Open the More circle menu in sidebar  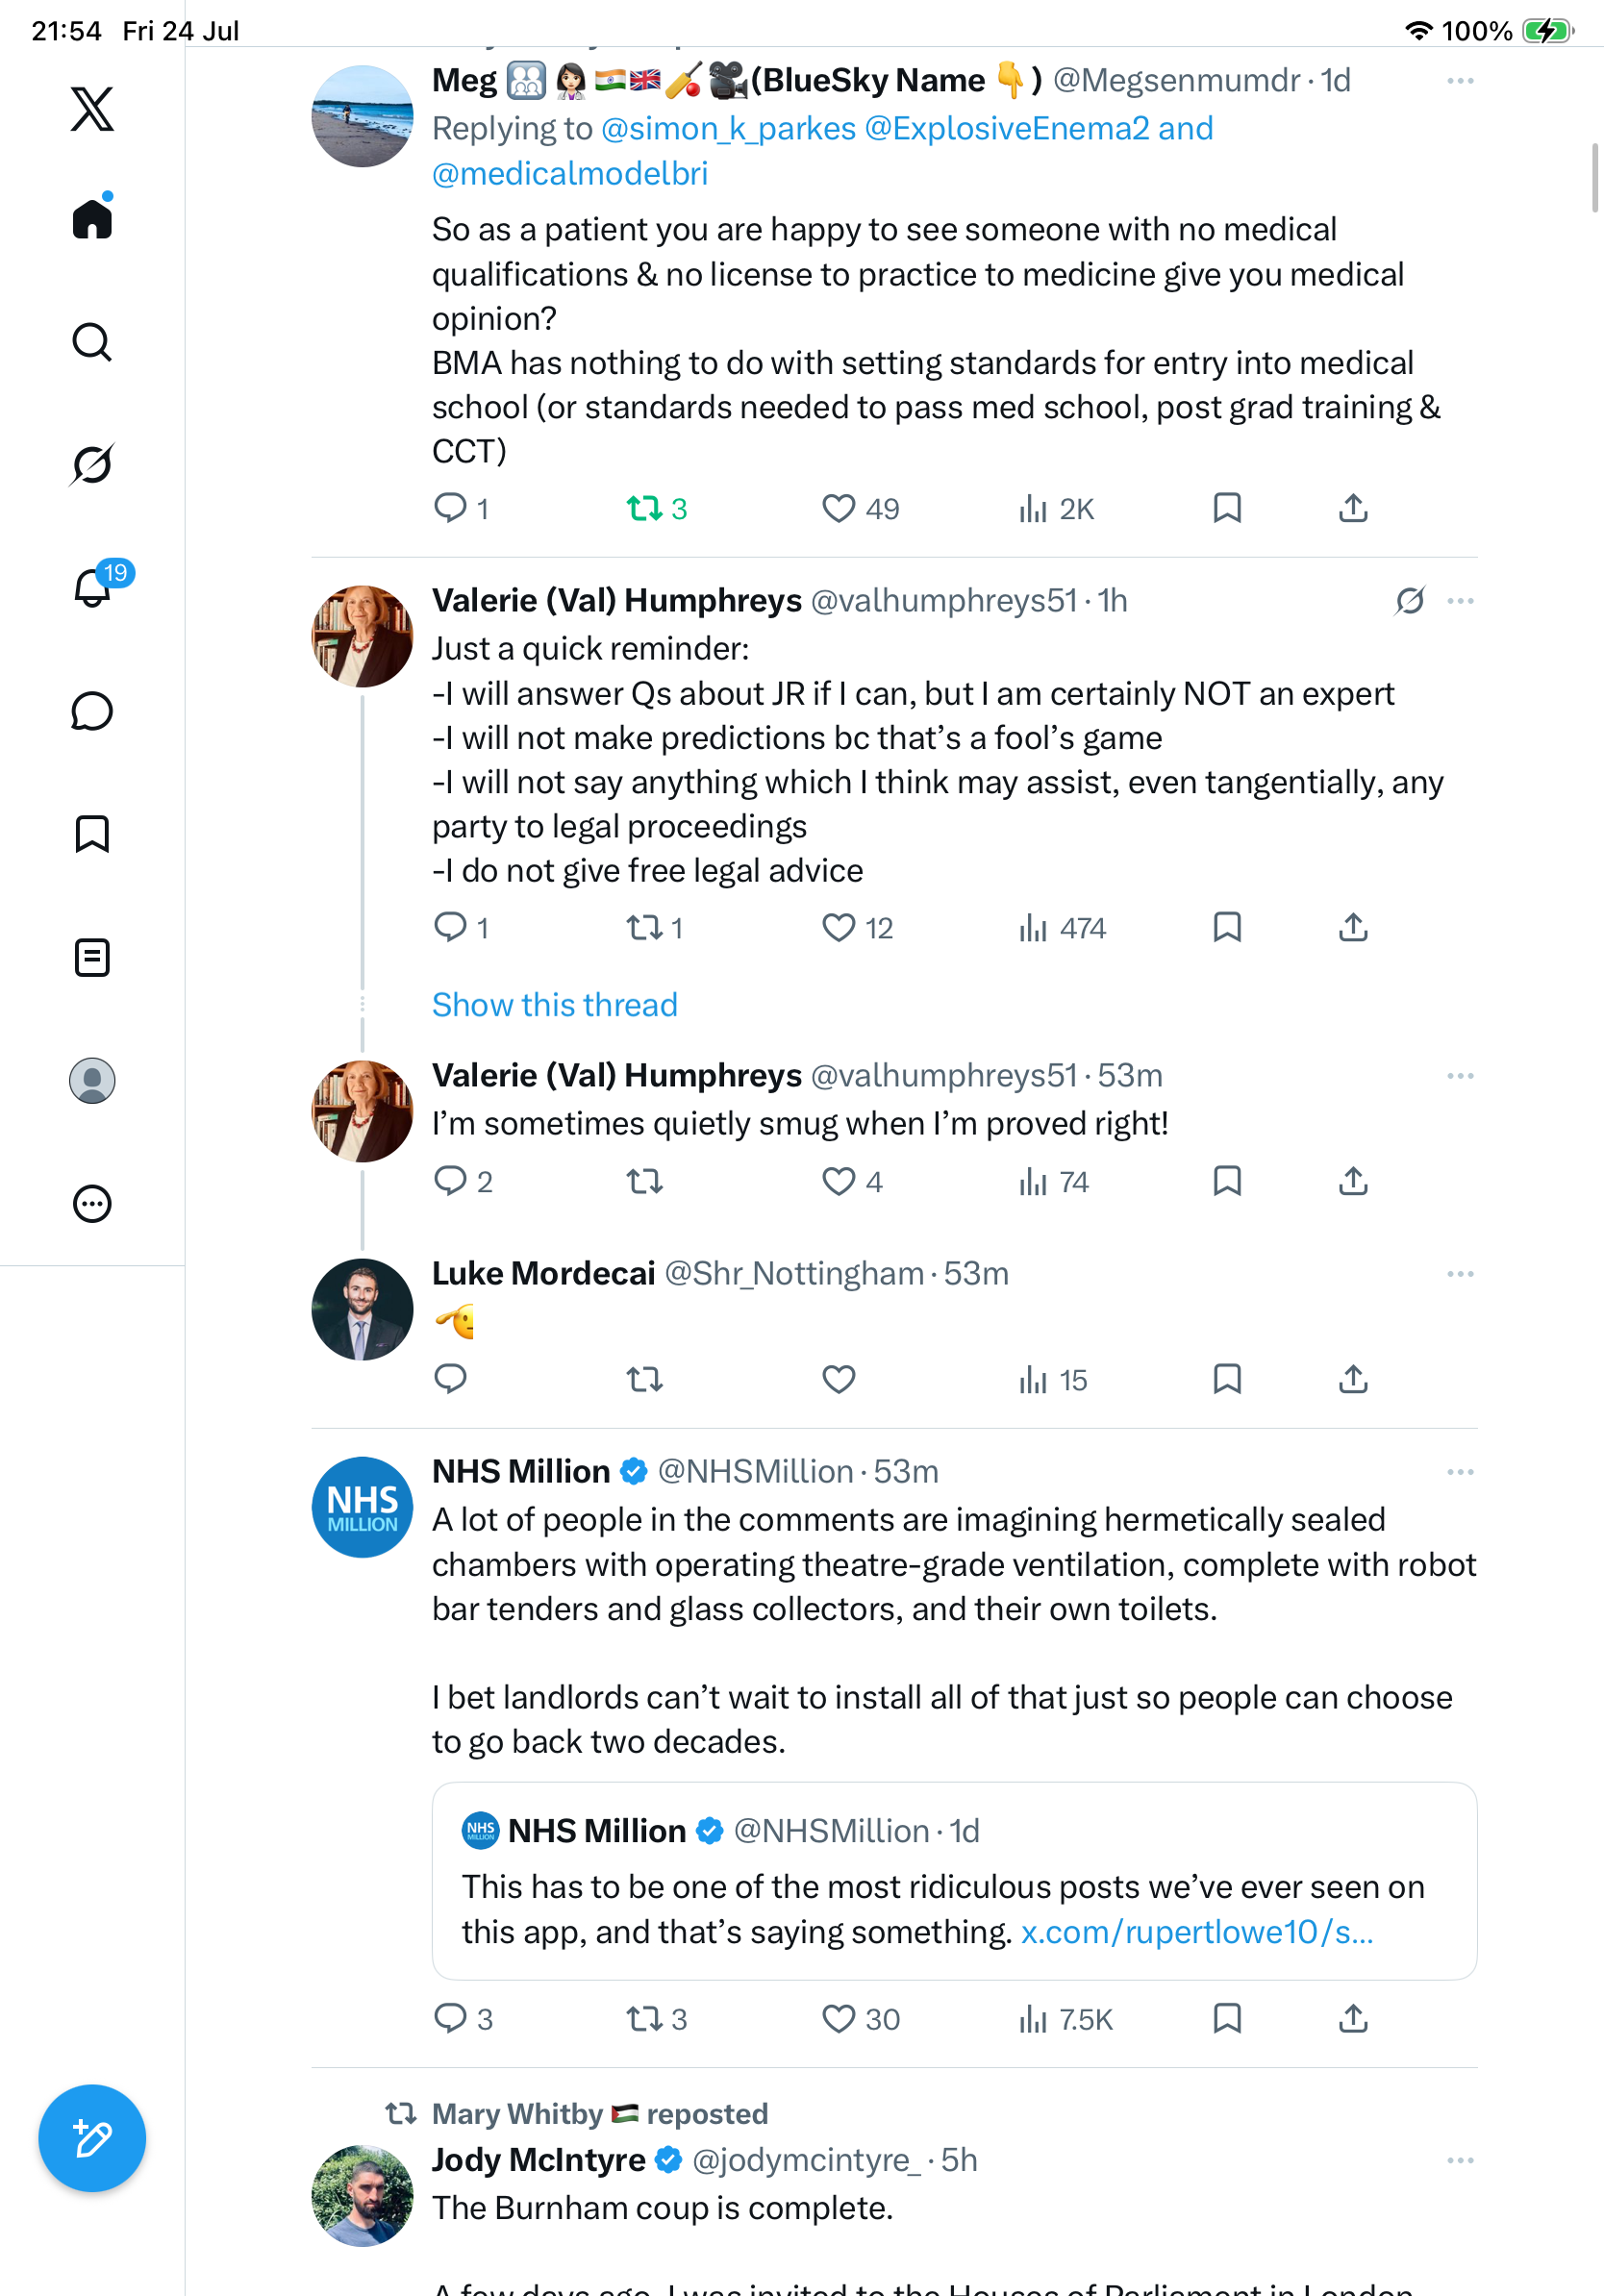(92, 1204)
